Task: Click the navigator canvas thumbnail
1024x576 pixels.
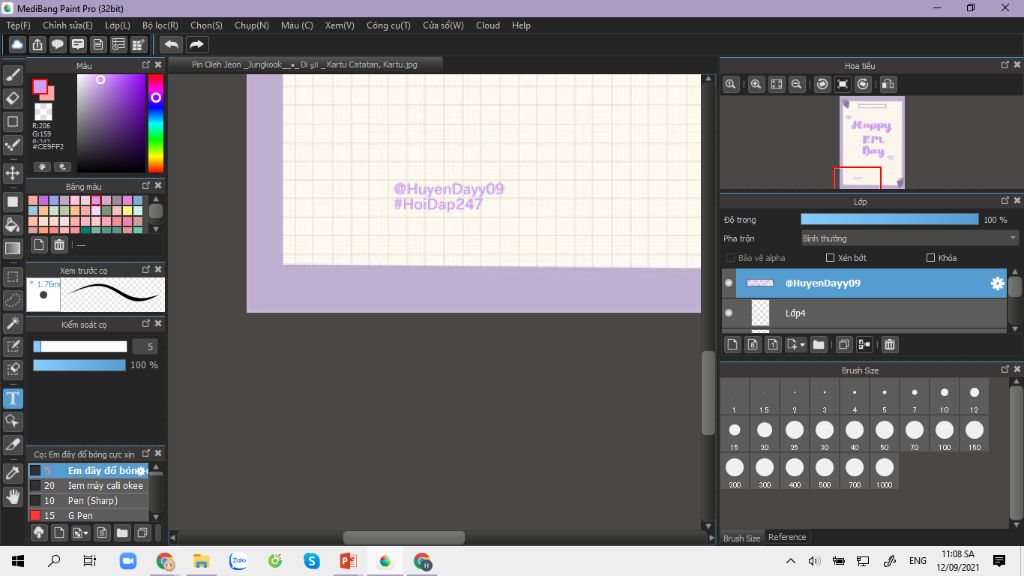Action: [x=872, y=142]
